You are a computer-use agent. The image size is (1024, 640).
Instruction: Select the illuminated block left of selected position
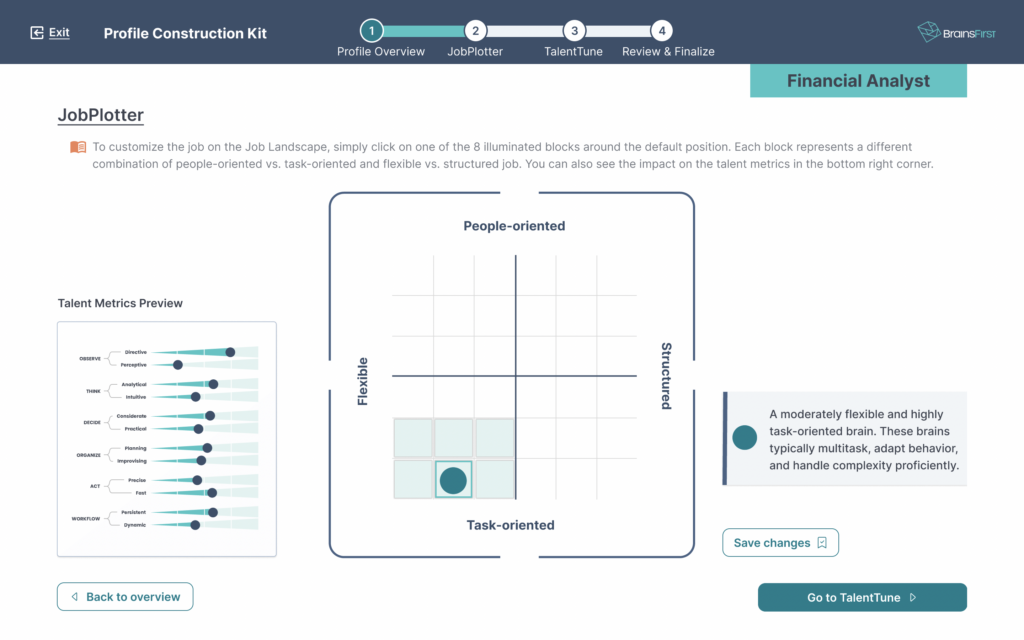tap(413, 479)
